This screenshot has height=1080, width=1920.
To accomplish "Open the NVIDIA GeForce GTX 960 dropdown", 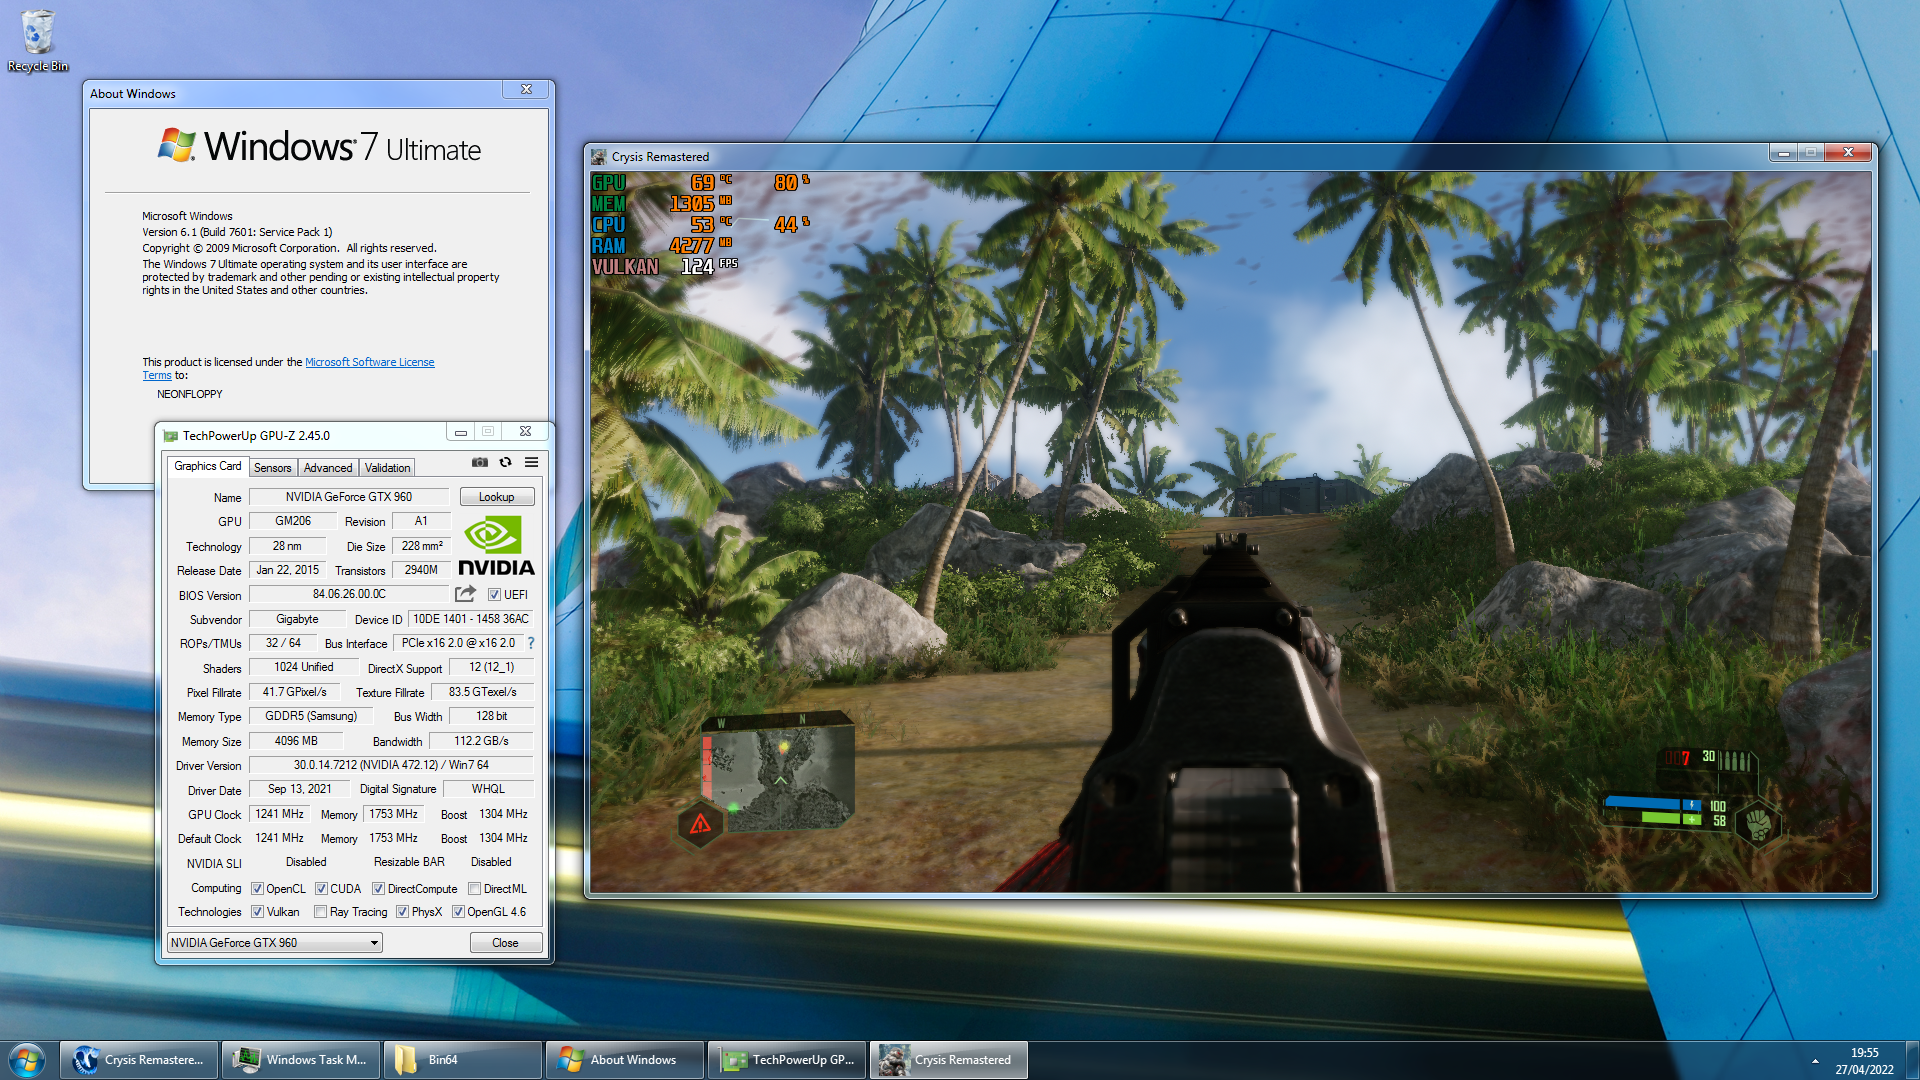I will [x=275, y=943].
